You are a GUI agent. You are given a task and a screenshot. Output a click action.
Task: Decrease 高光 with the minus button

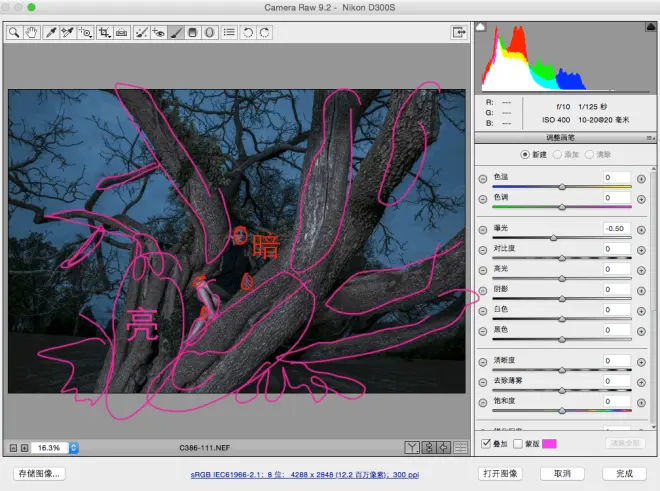coord(483,270)
